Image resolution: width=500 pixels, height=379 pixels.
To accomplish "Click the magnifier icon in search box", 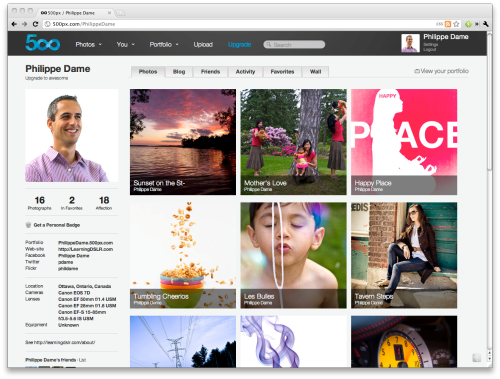I will point(269,44).
